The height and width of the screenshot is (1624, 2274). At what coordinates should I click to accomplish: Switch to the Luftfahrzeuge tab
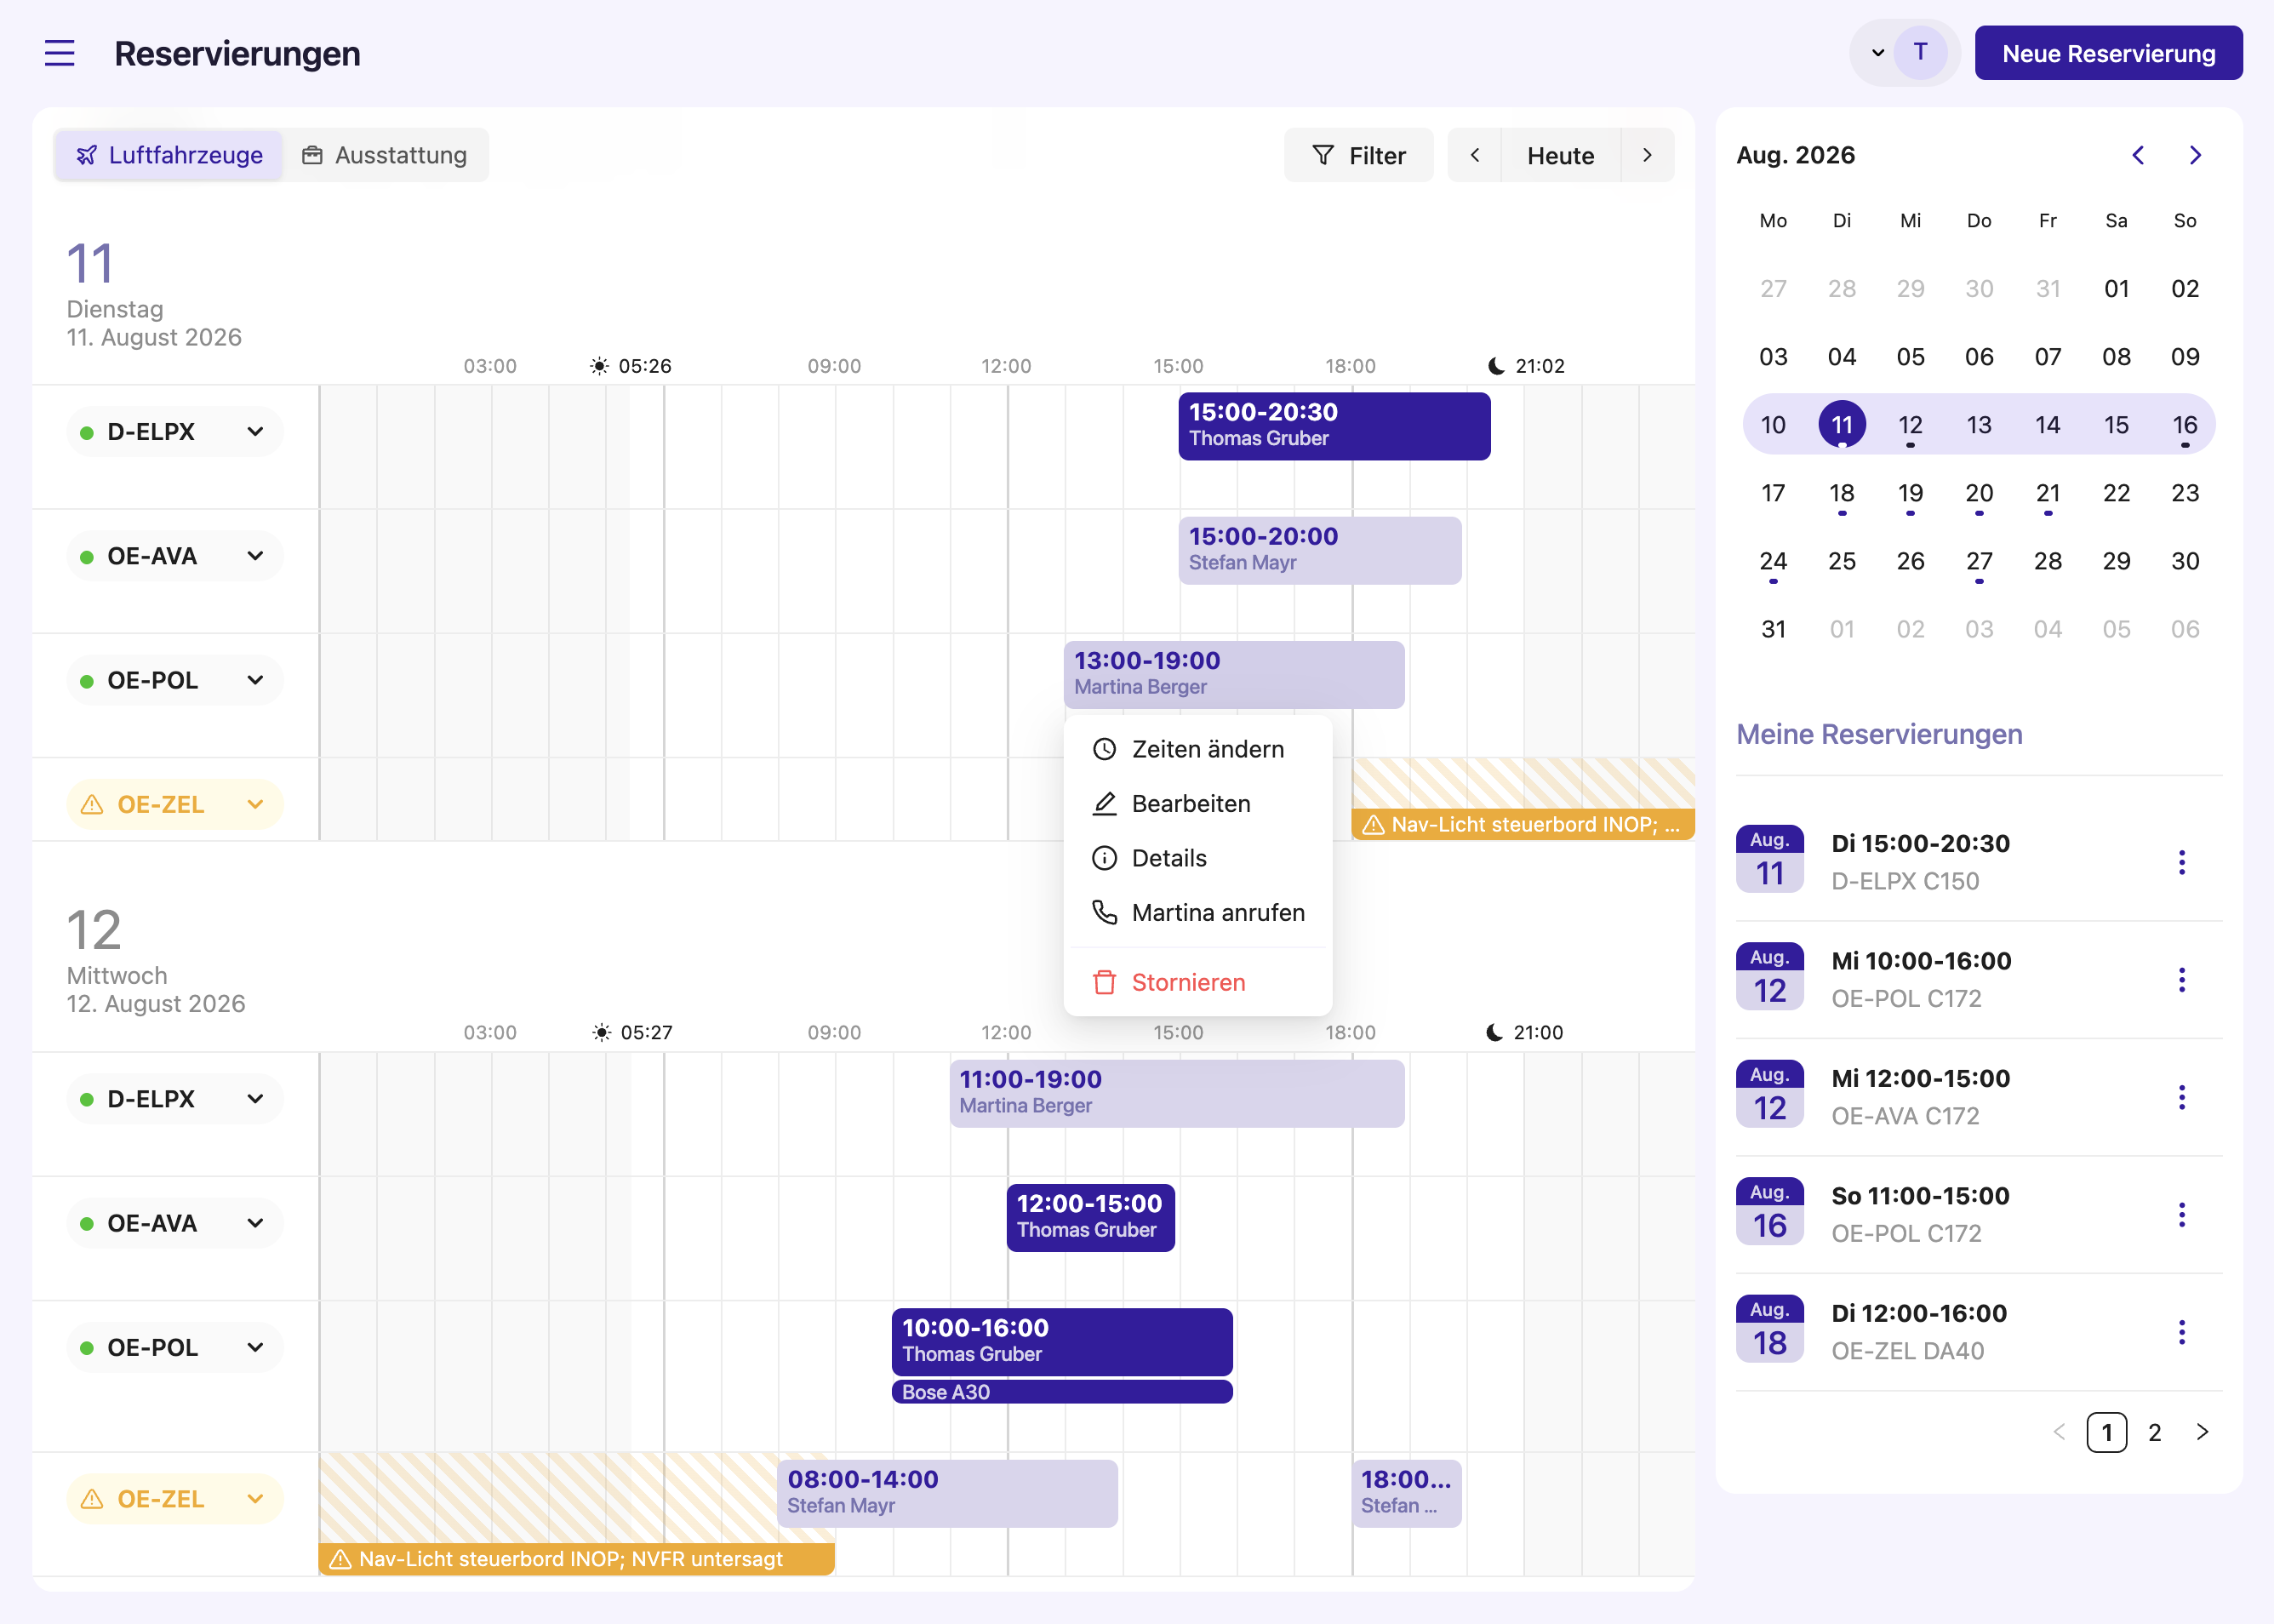169,155
